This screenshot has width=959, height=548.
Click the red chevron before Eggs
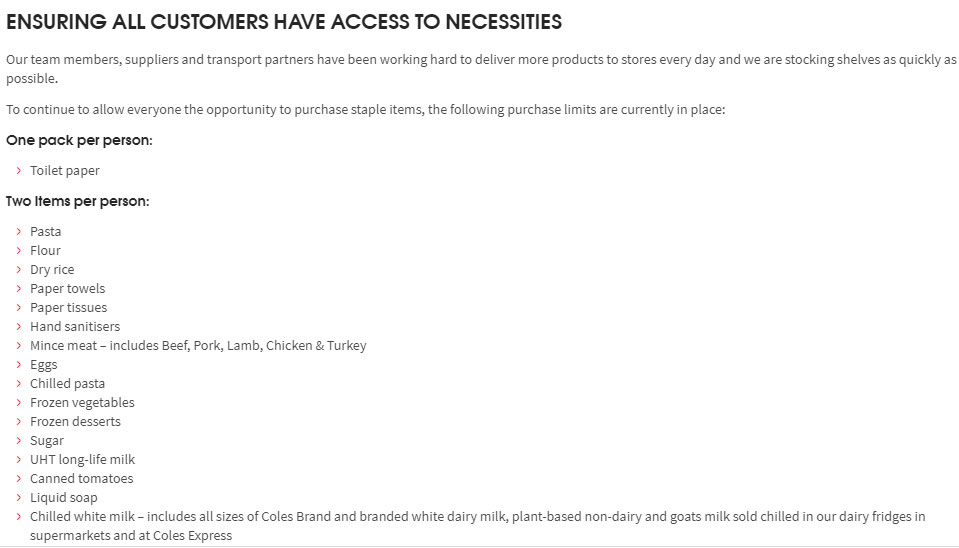[18, 365]
